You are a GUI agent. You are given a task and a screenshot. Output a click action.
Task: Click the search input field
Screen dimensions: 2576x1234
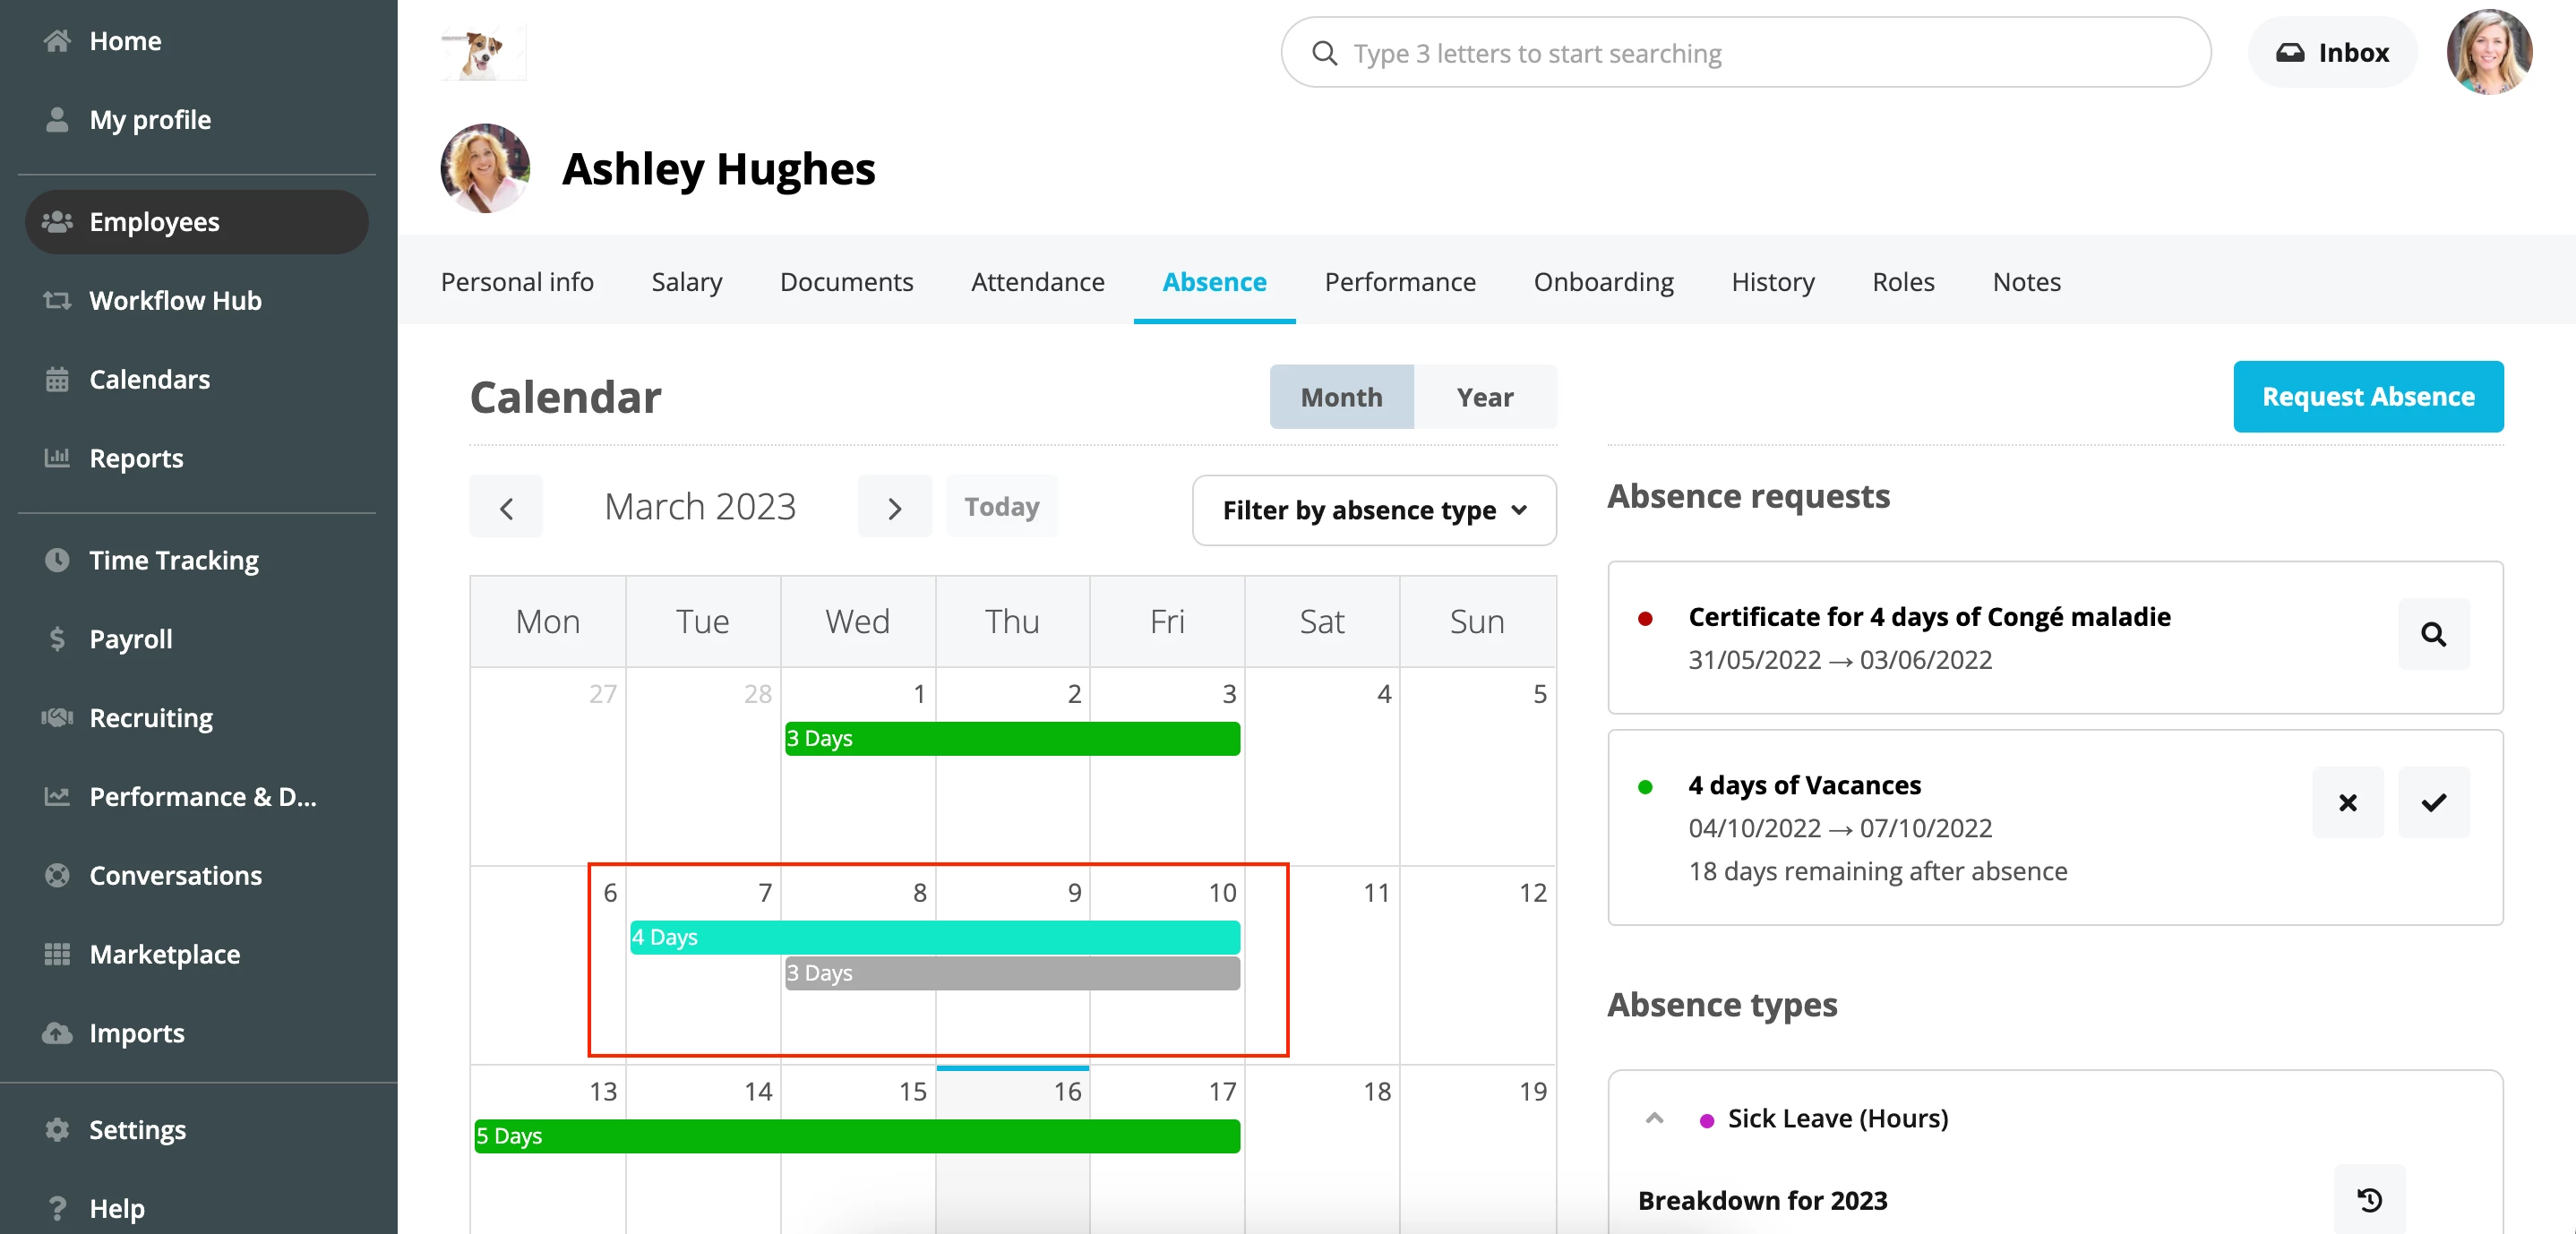1746,53
